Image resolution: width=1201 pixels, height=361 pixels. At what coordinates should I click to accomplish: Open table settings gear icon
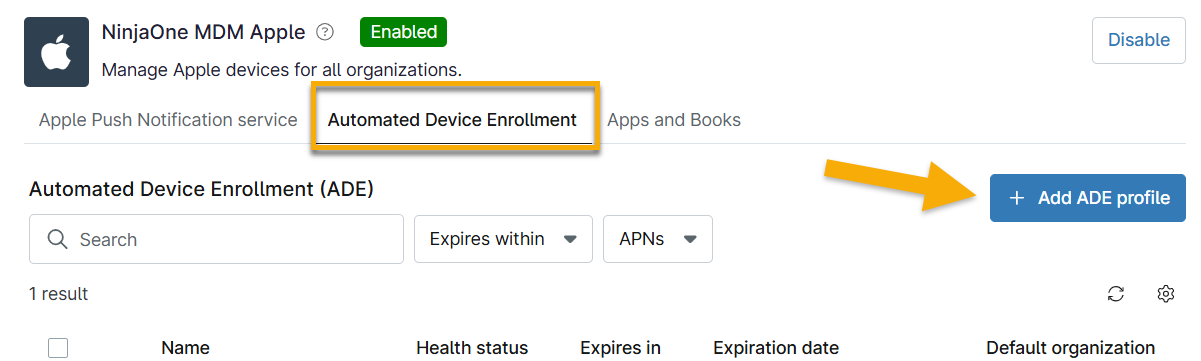[1165, 294]
